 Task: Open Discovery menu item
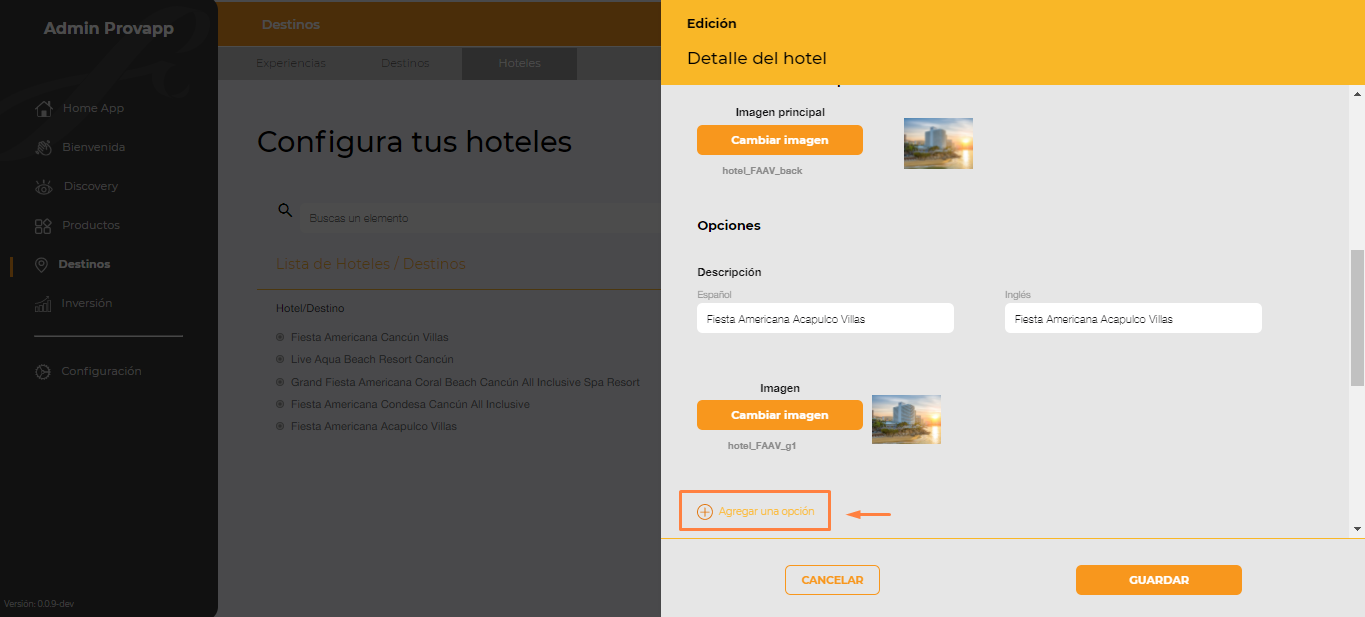91,186
